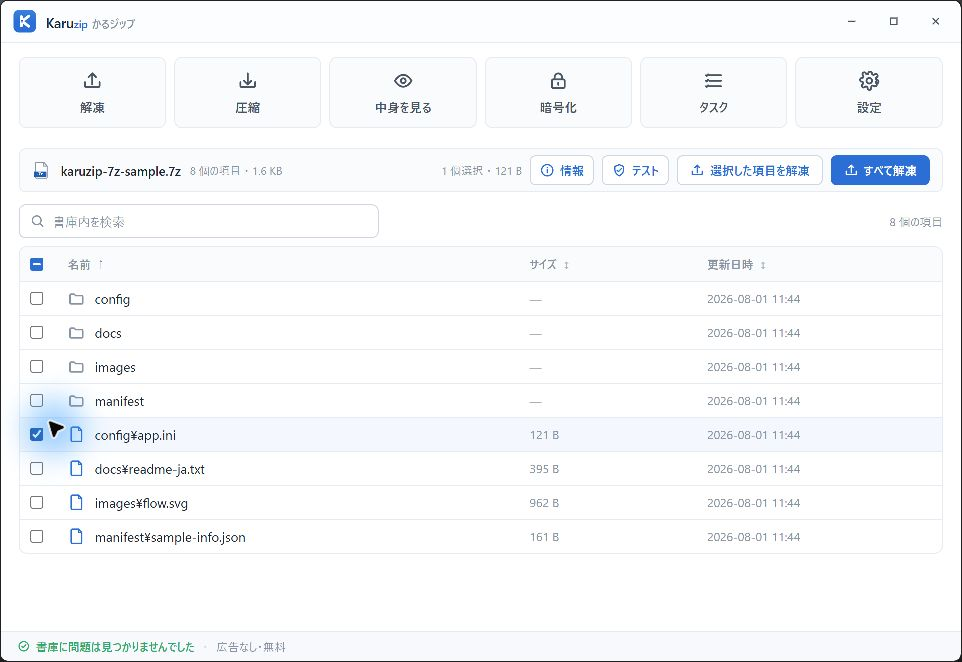Open the 圧縮 (compress) tile
This screenshot has height=662, width=962.
point(247,93)
